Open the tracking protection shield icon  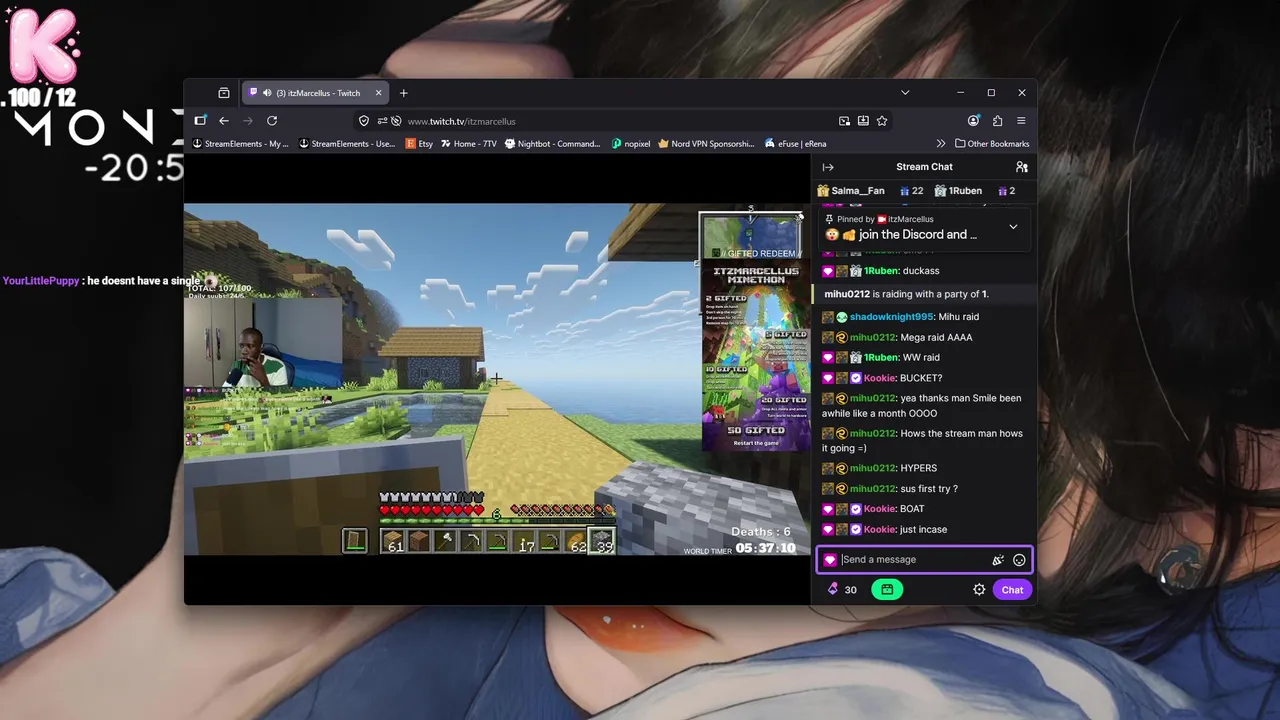tap(364, 121)
